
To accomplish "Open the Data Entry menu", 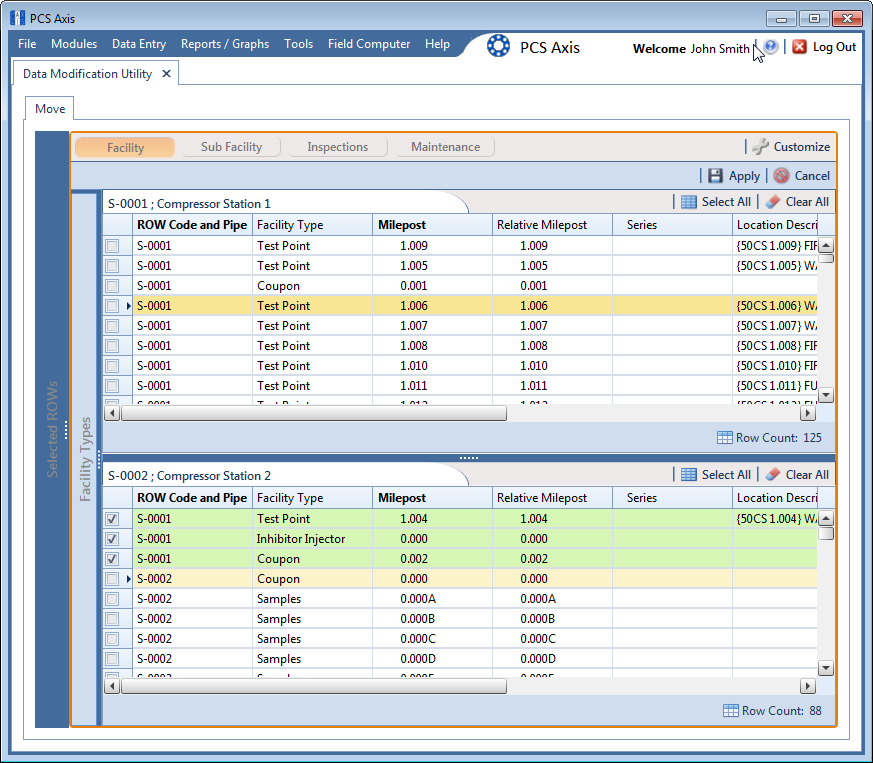I will tap(139, 44).
